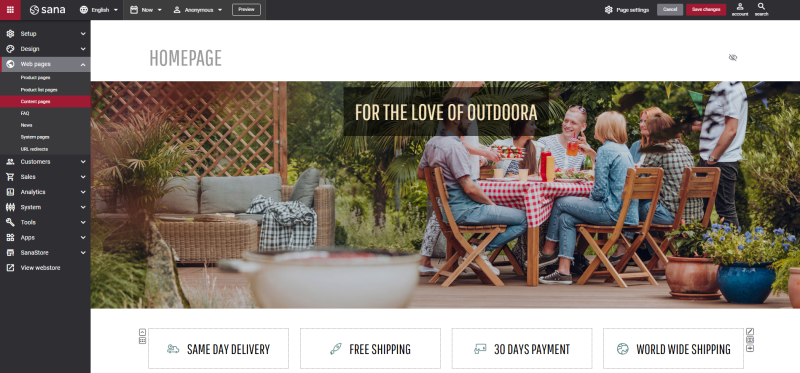Toggle the homepage title visibility eye icon
This screenshot has height=373, width=800.
(733, 58)
